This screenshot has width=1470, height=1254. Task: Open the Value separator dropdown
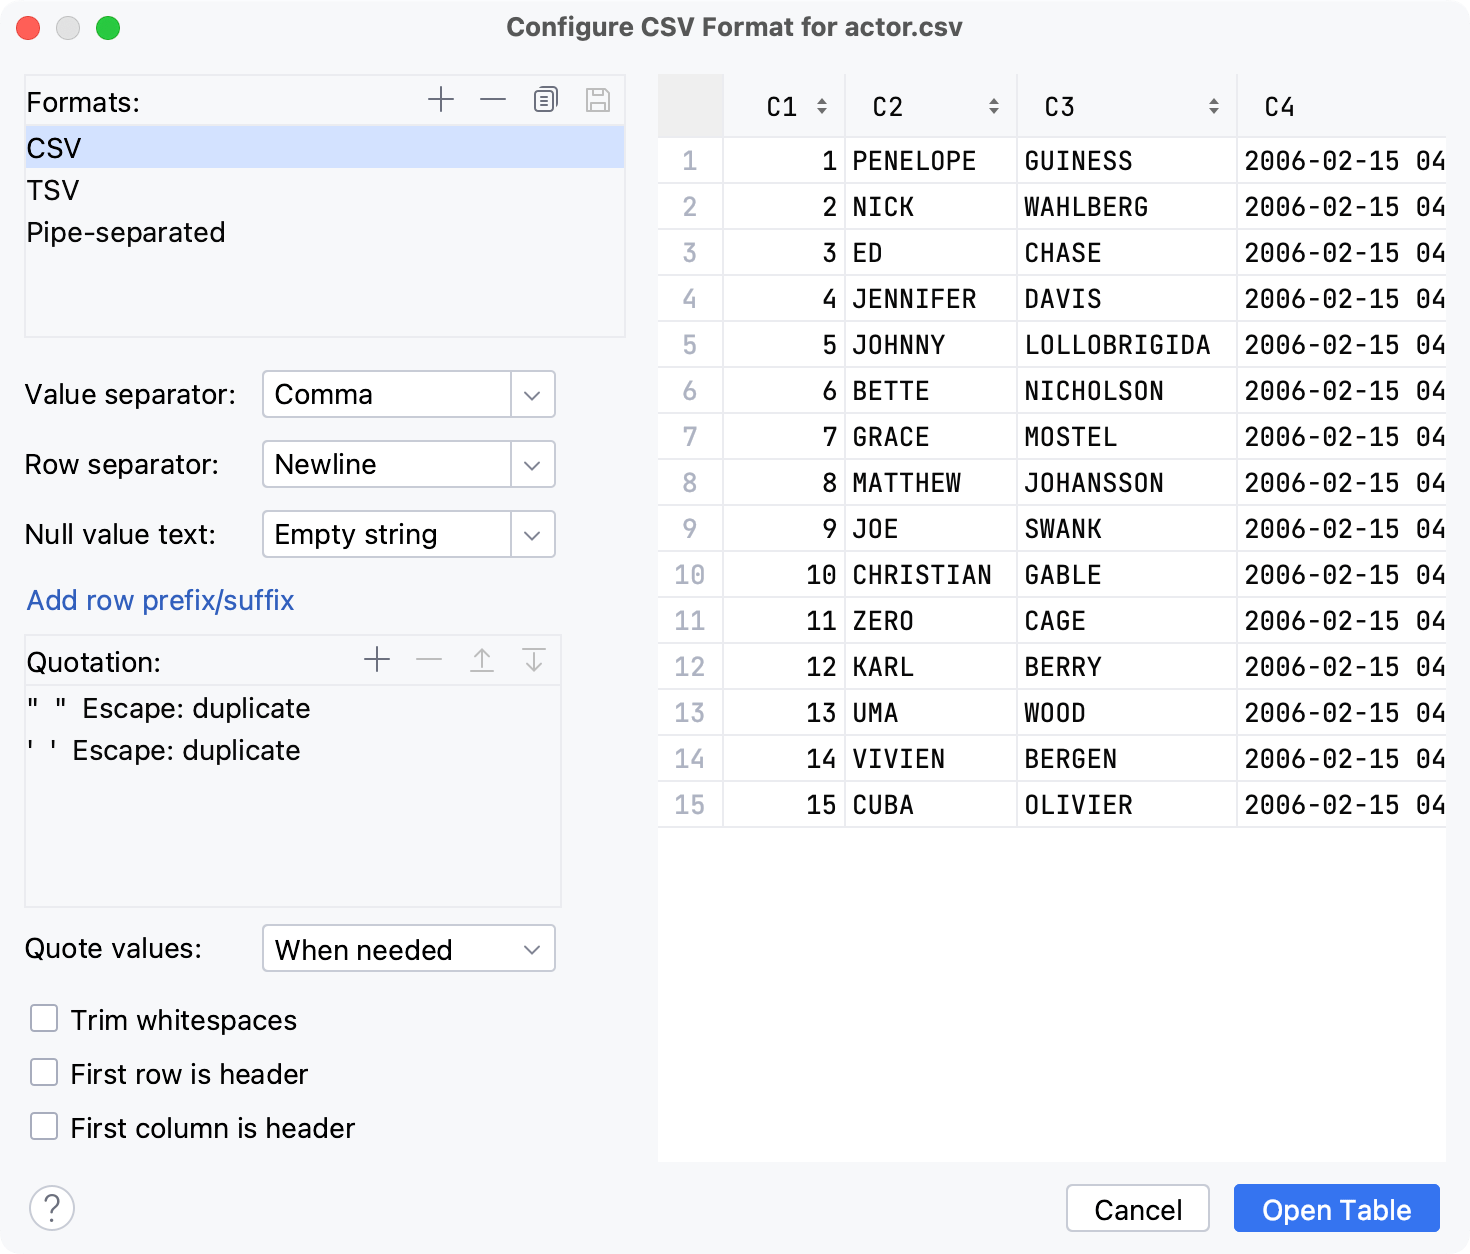[531, 394]
